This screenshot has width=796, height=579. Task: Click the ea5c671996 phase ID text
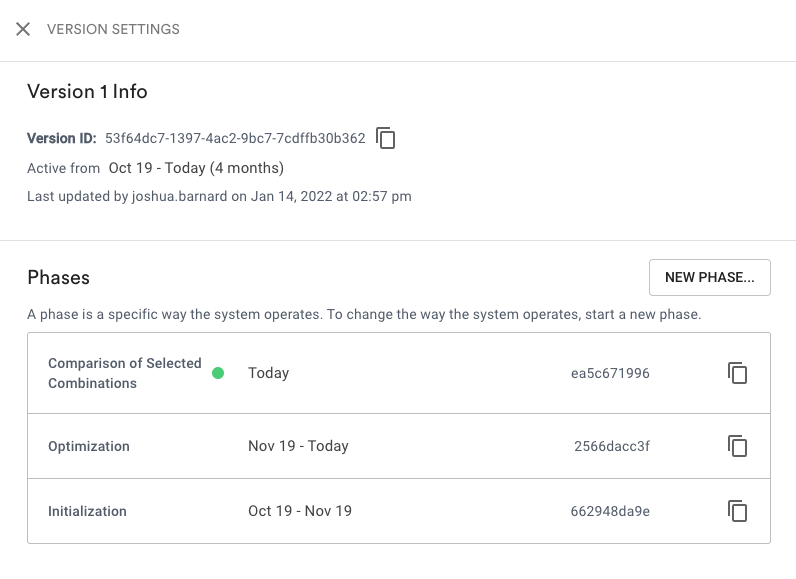click(x=610, y=373)
